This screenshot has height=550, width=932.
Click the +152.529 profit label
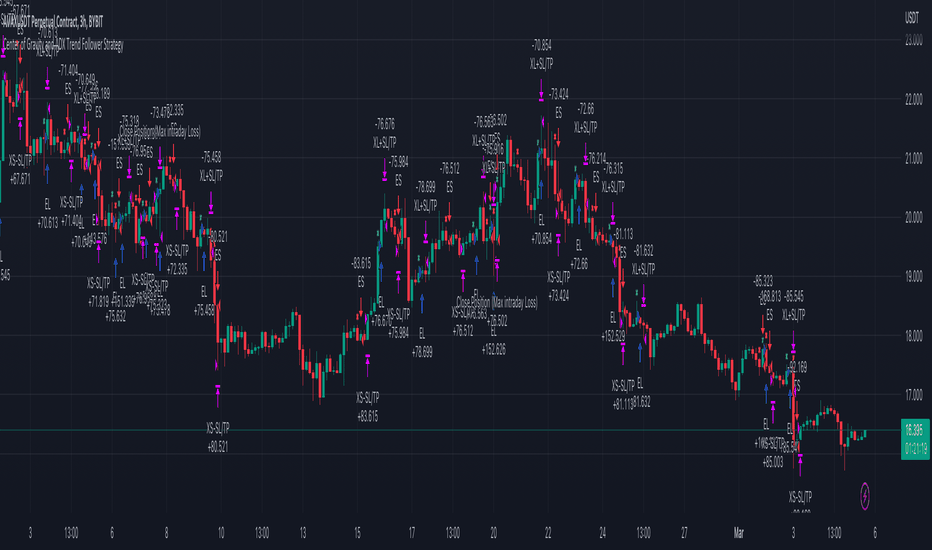click(x=613, y=337)
